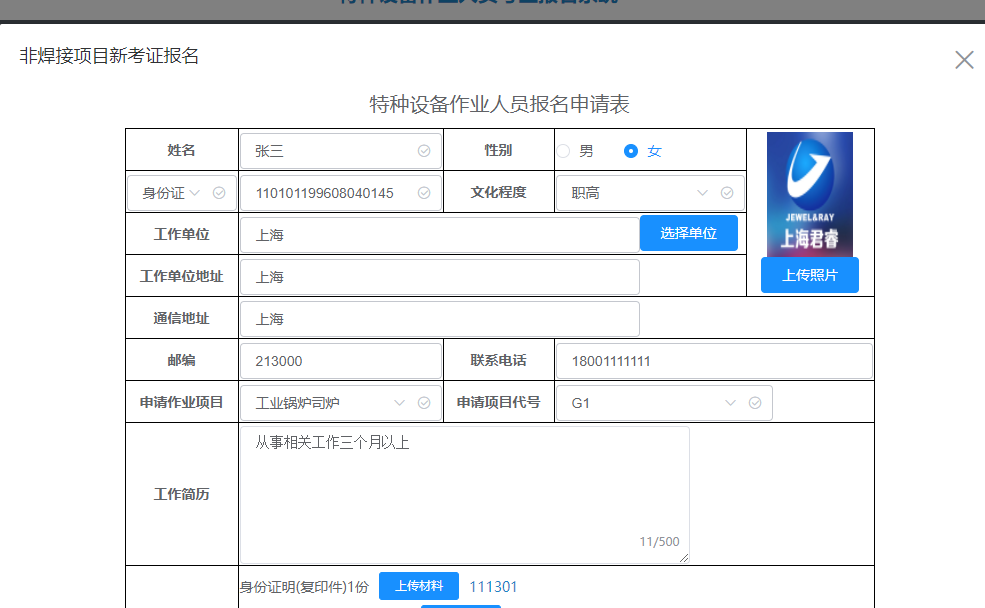This screenshot has width=985, height=608.
Task: Focus the ID number input field
Action: coord(340,193)
